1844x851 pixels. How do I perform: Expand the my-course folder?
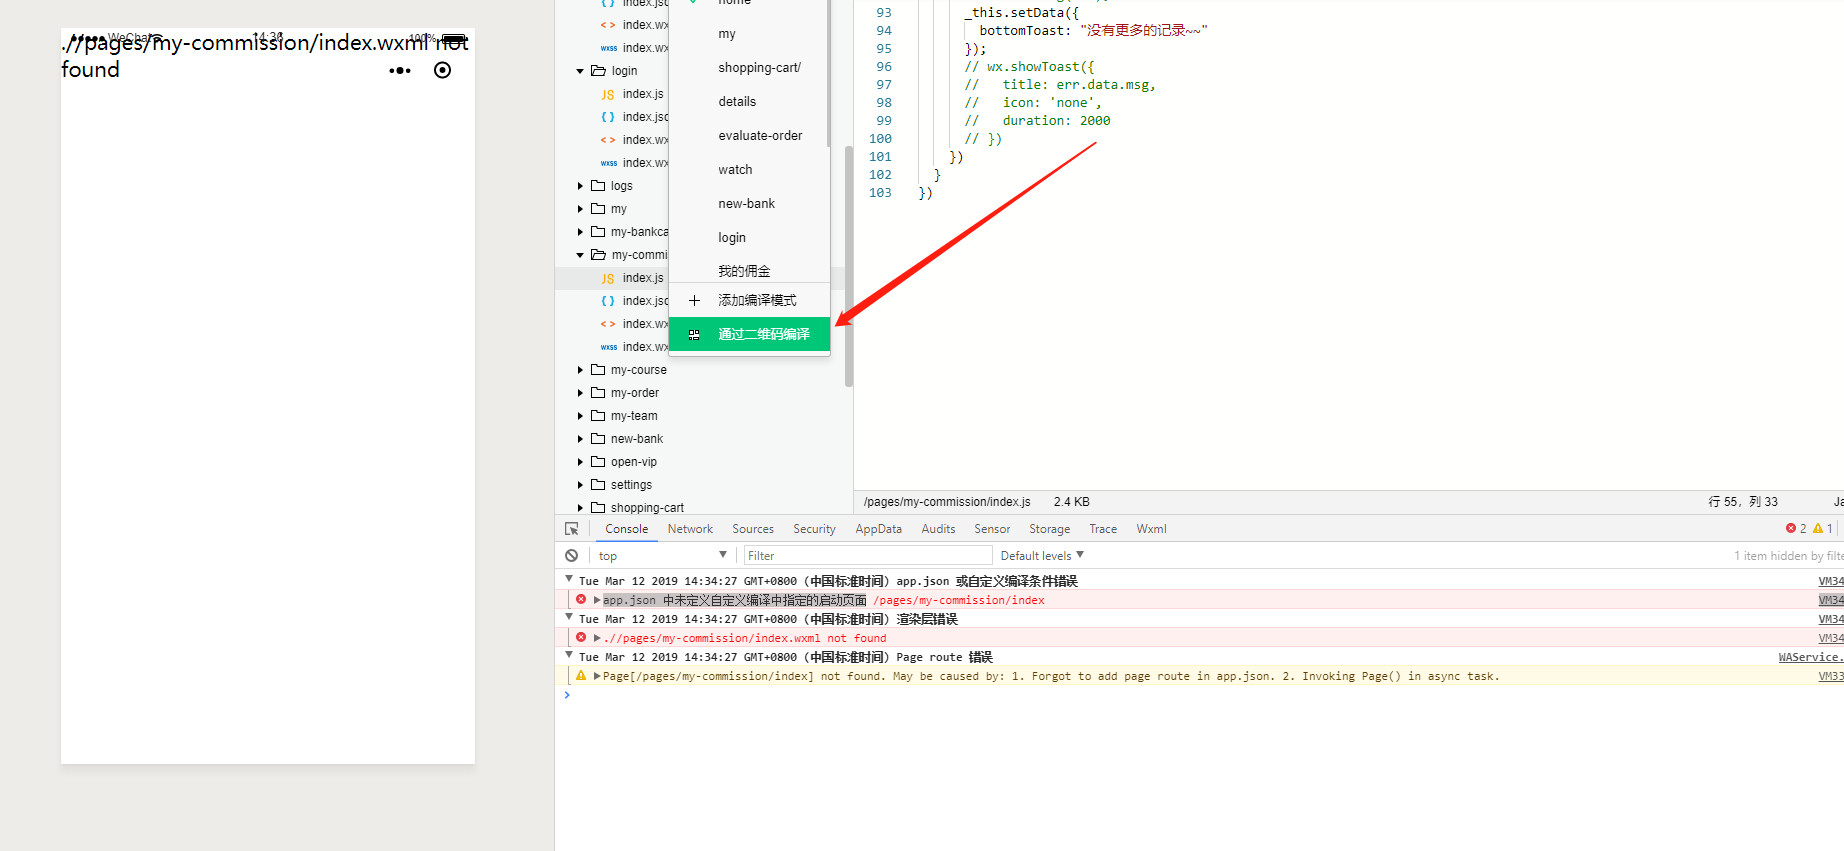click(580, 370)
